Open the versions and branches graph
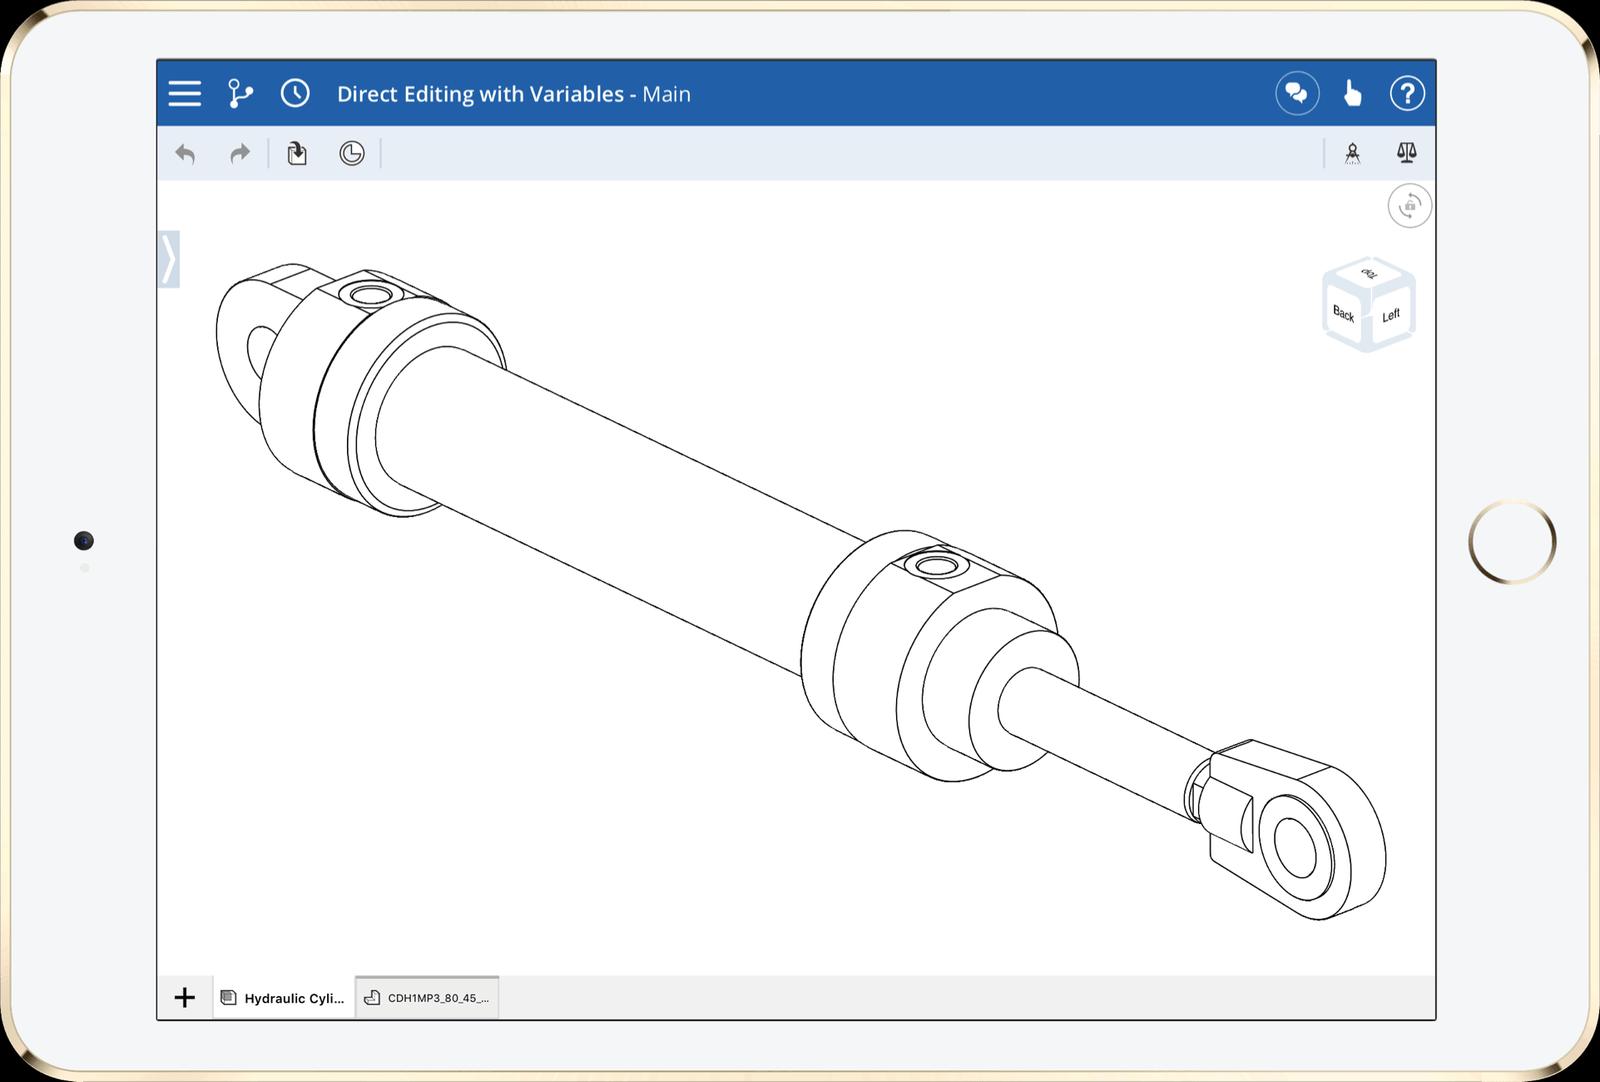The image size is (1600, 1082). [240, 94]
